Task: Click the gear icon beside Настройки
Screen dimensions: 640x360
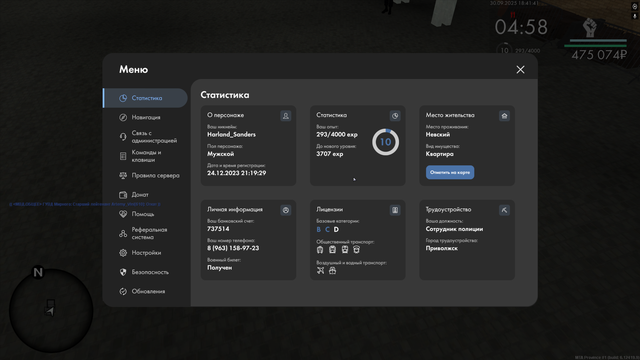Action: (123, 253)
